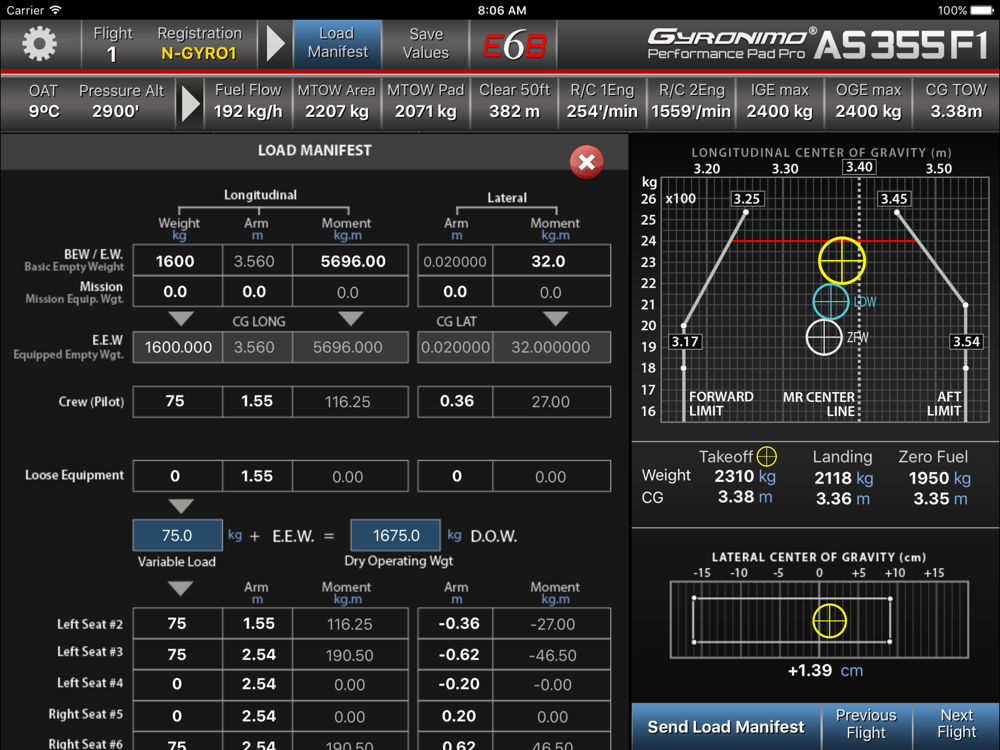Tap the Fuel Flow 192 kg/h readout
The height and width of the screenshot is (750, 1000).
(x=248, y=101)
